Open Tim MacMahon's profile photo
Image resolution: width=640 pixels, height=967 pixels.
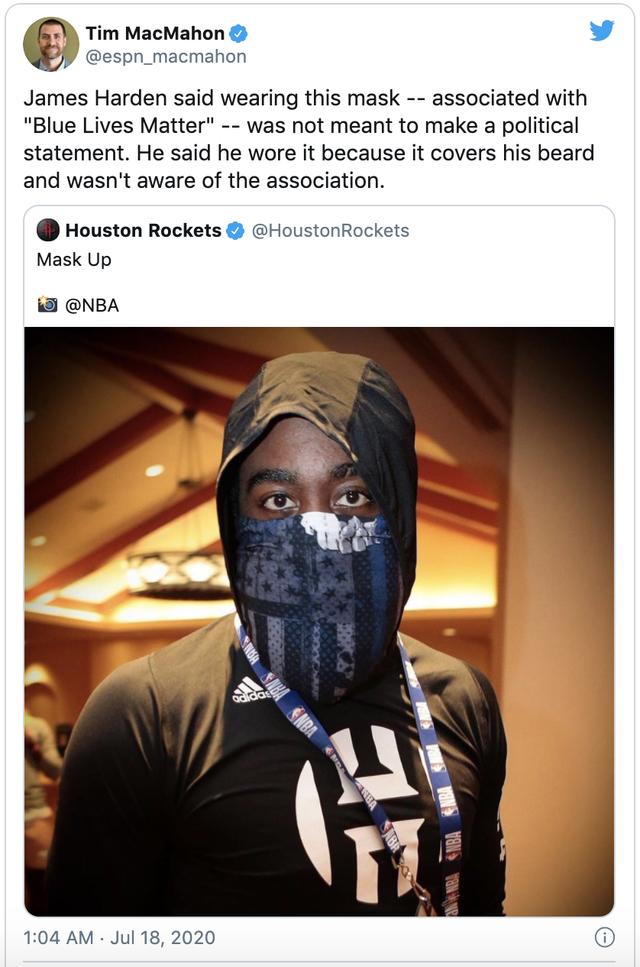coord(51,44)
